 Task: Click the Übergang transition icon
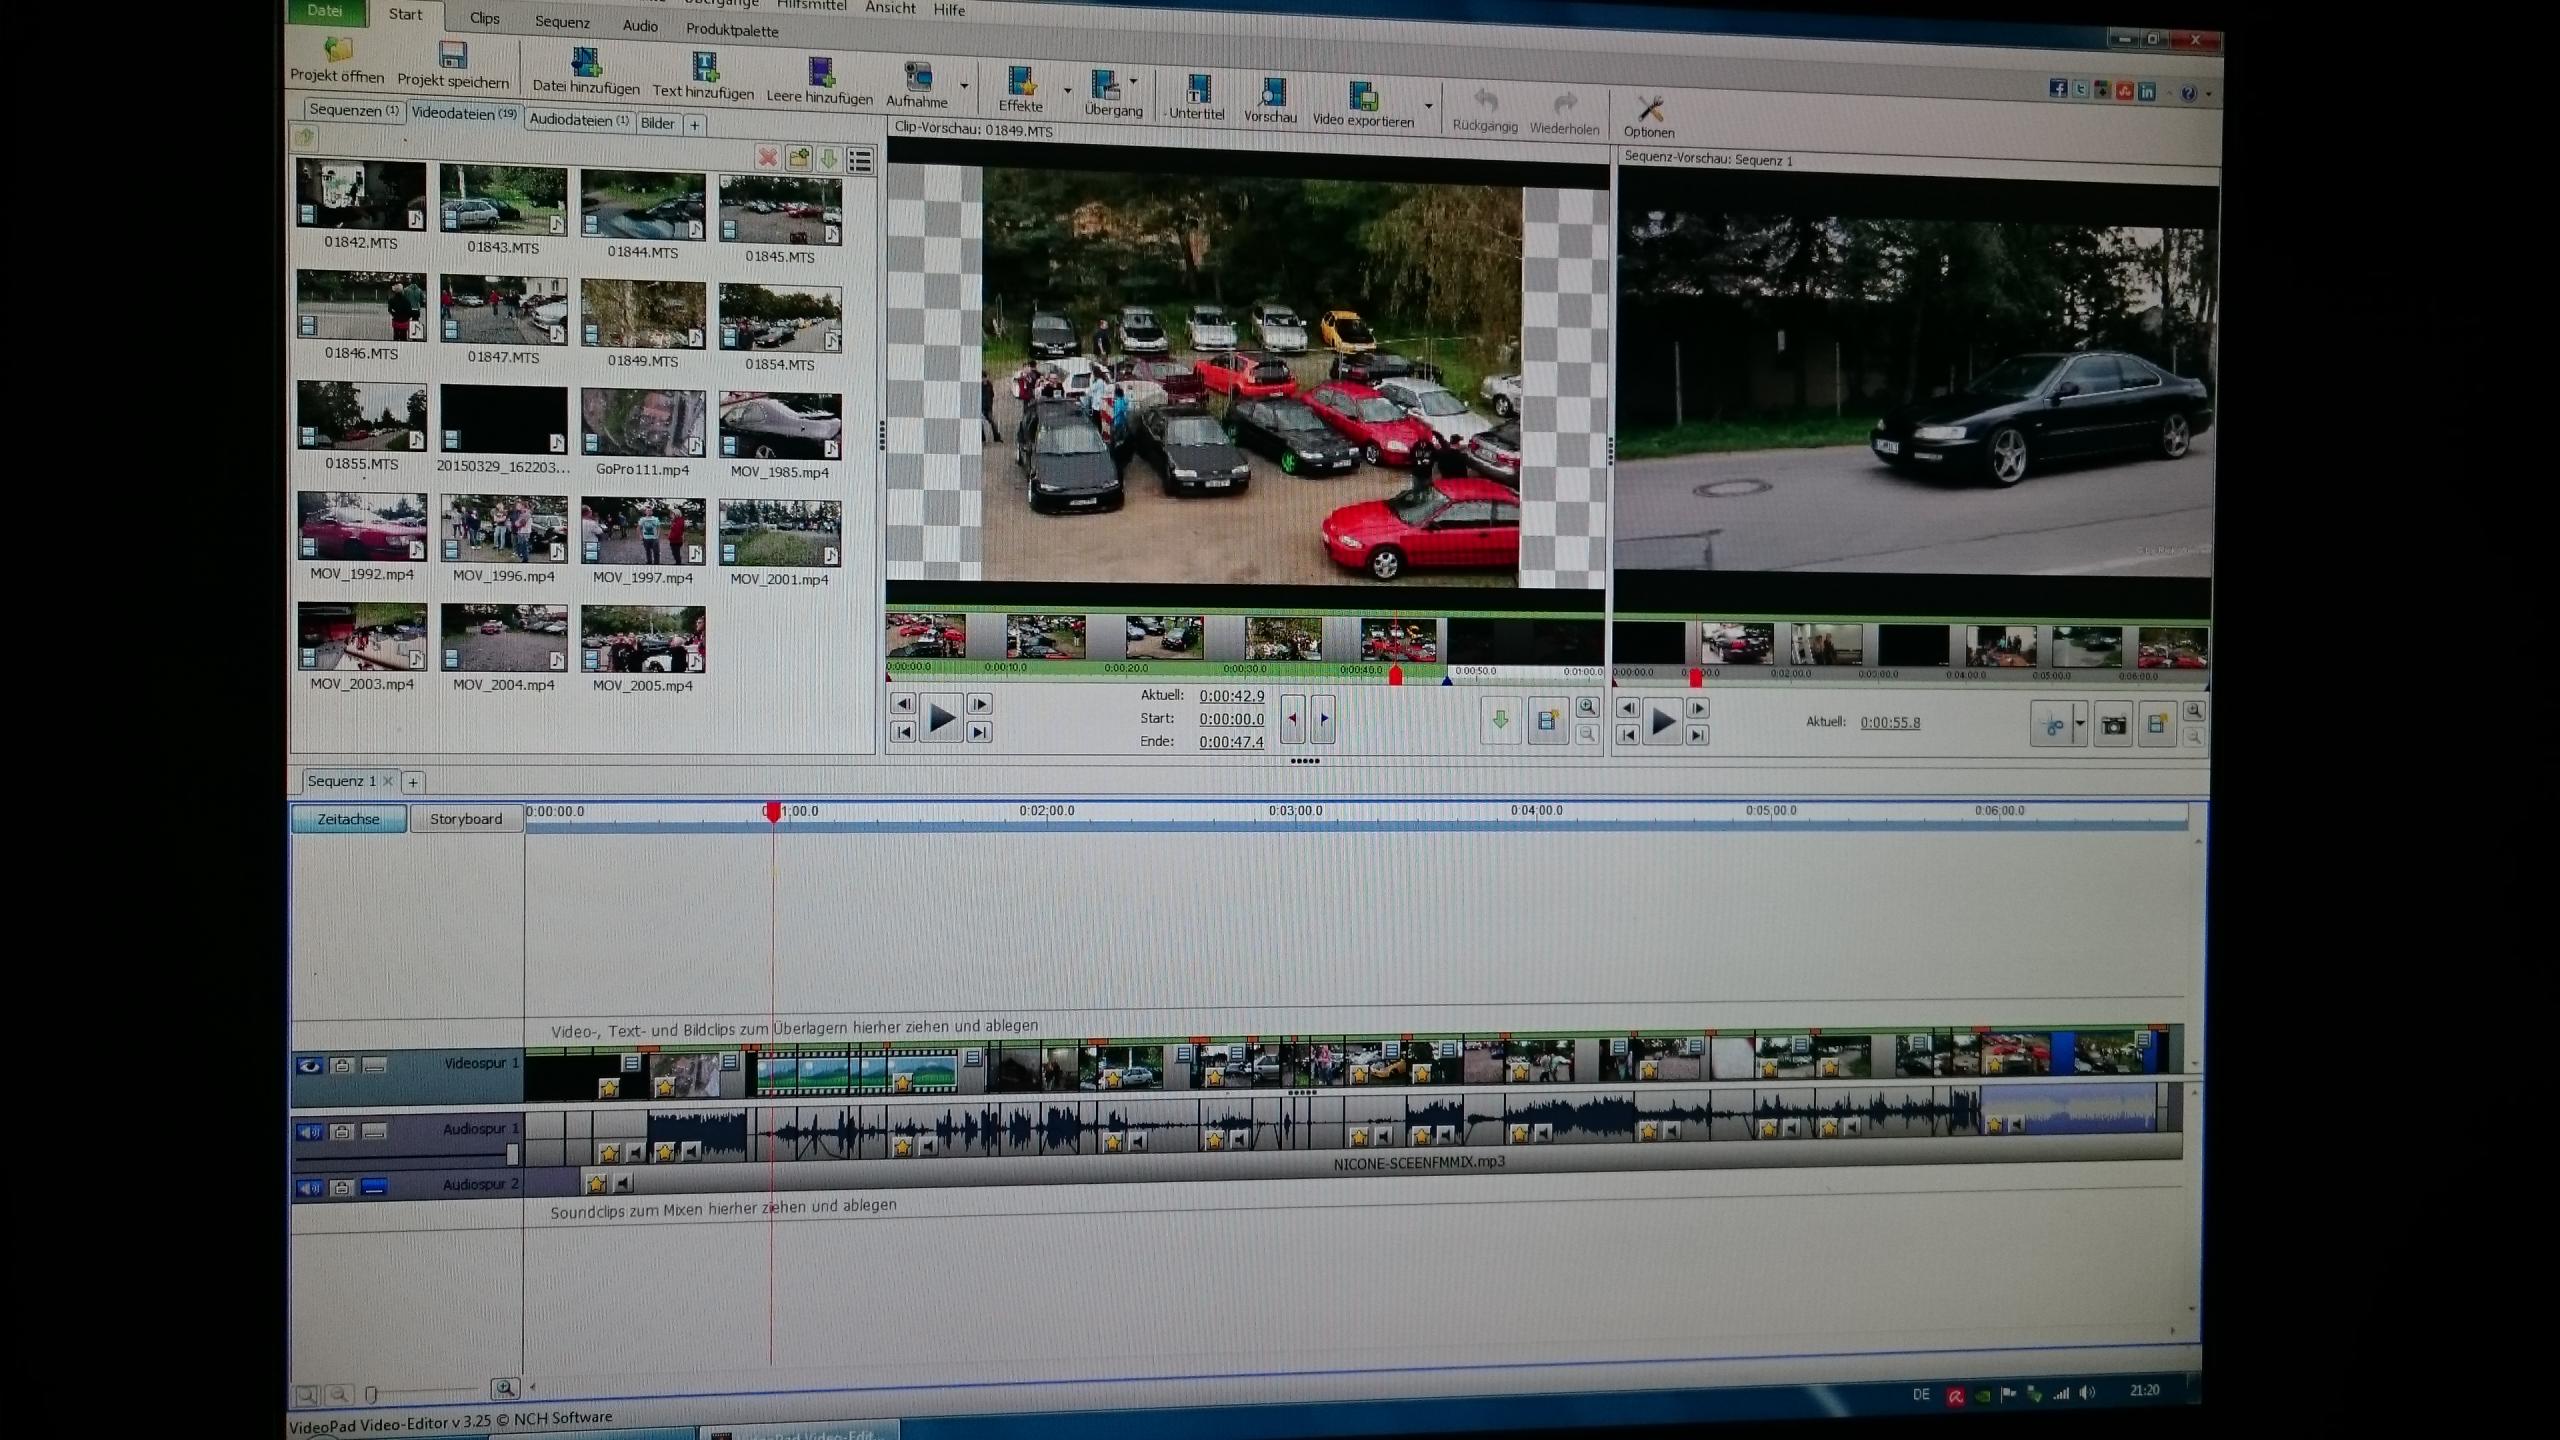[1106, 85]
